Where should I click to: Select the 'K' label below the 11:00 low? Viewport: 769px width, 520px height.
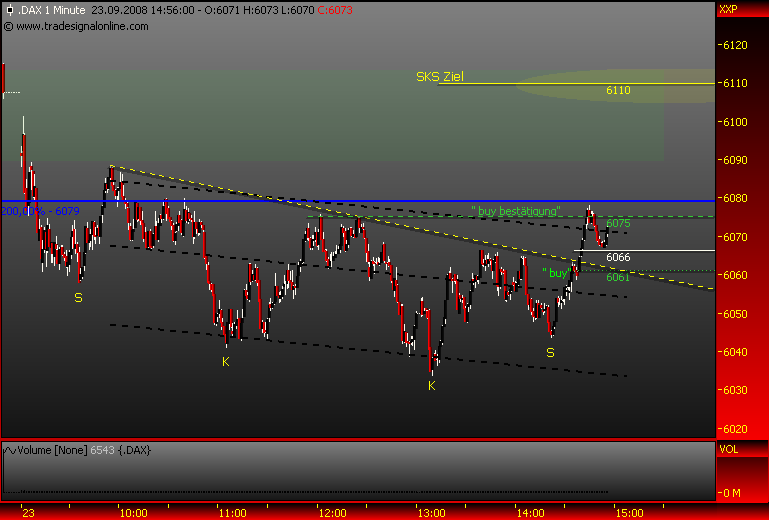(226, 362)
